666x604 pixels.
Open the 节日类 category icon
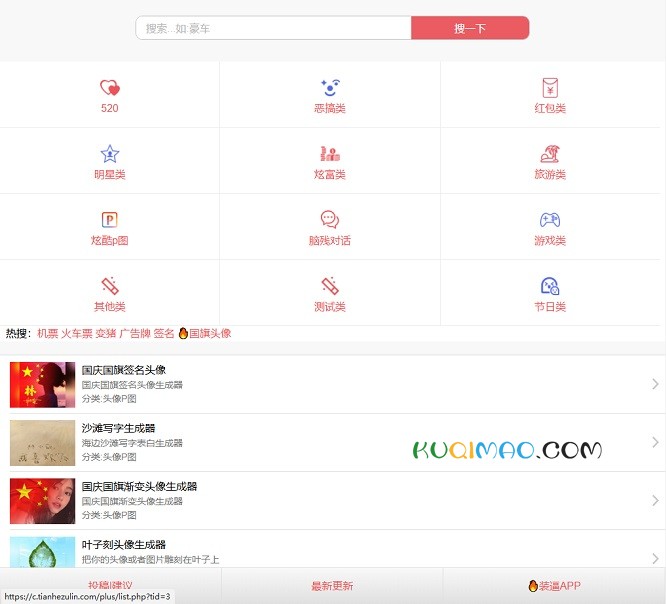[x=550, y=286]
